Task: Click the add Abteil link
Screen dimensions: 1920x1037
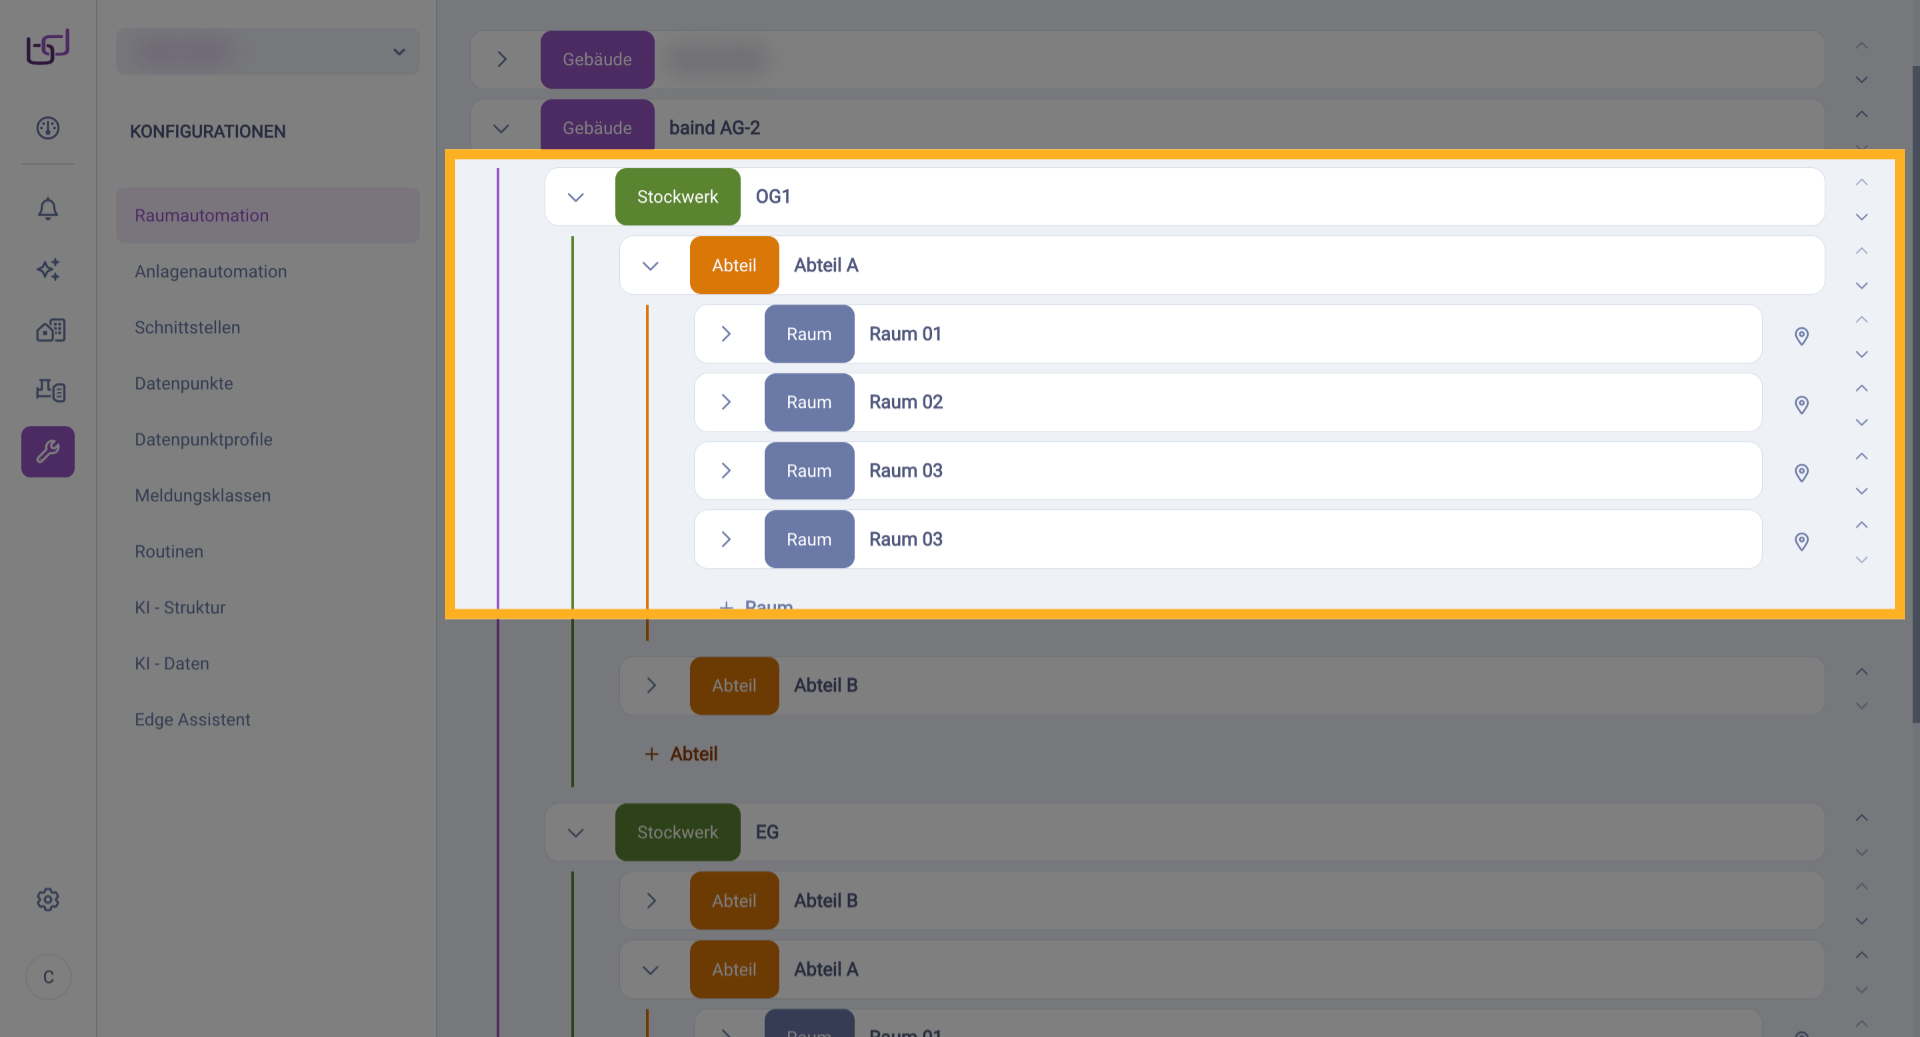Action: (682, 754)
